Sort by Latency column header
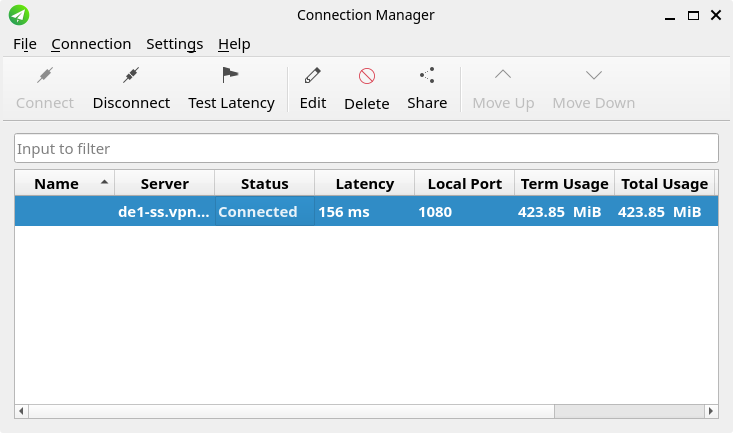 coord(364,184)
